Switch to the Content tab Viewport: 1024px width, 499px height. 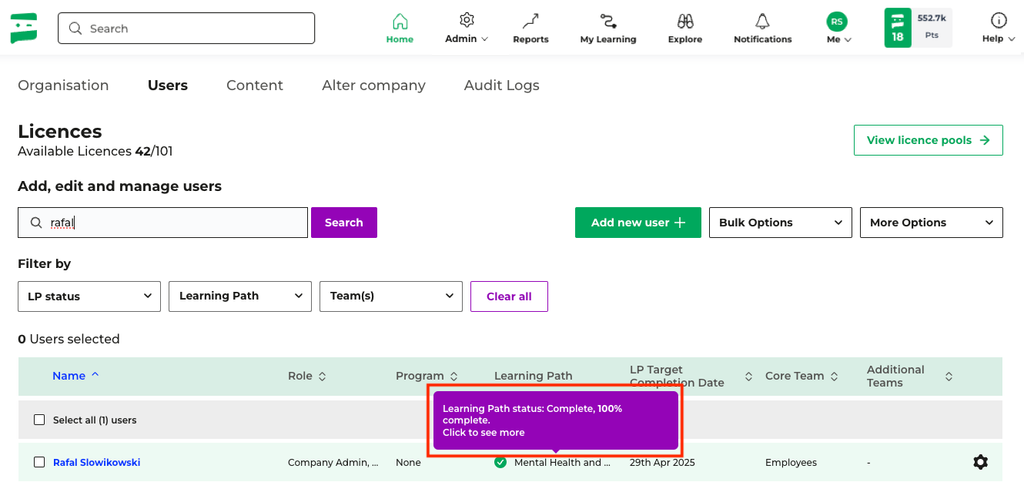(254, 86)
